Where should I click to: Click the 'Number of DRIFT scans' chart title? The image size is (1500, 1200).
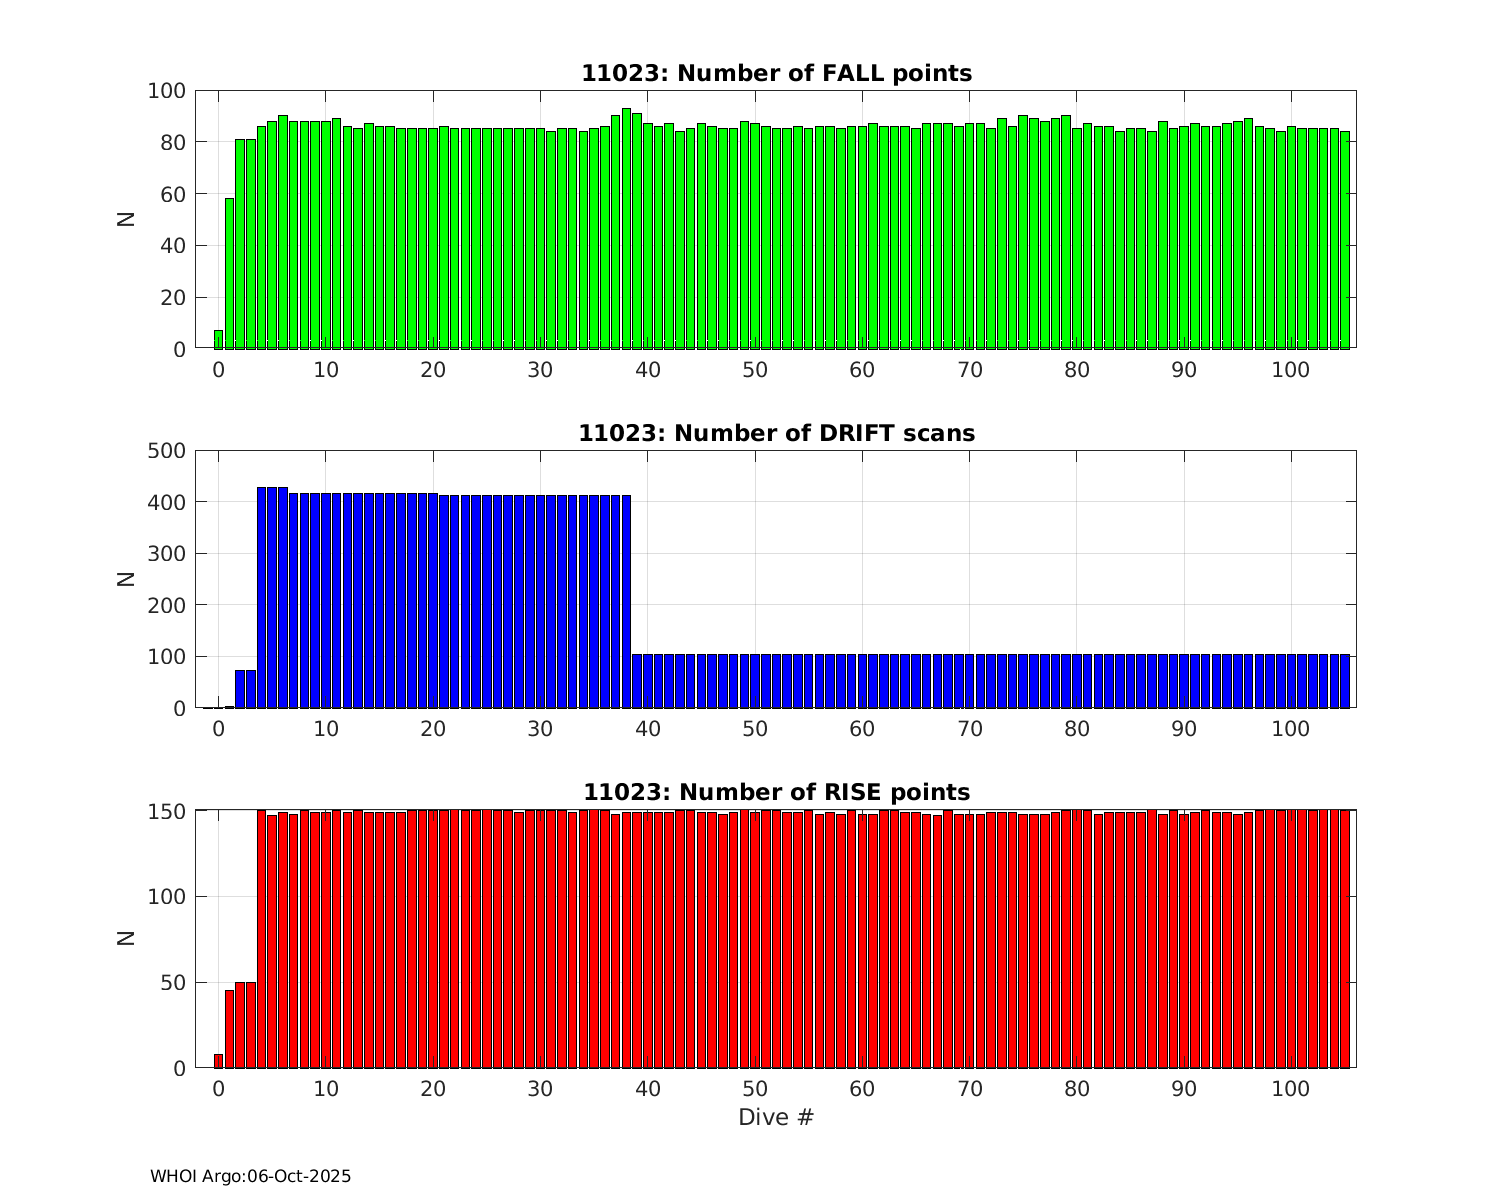coord(776,433)
